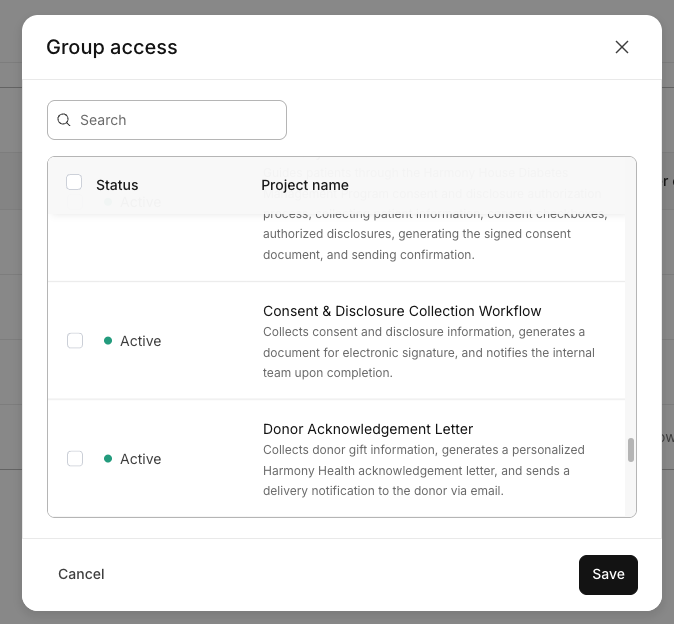
Task: Click the Group access dialog title
Action: click(112, 47)
